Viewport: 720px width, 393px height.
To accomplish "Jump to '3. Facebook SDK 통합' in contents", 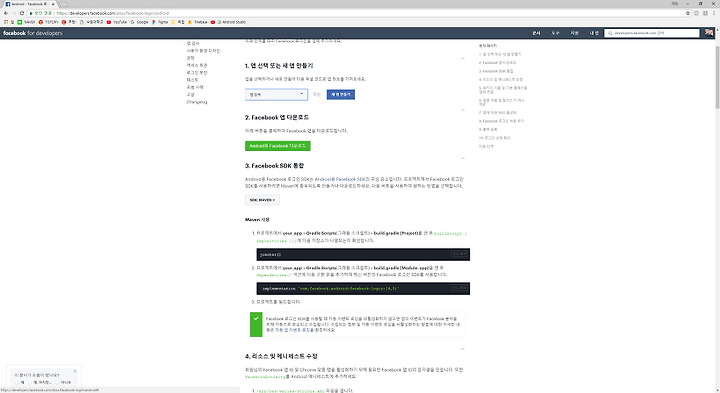I will click(496, 71).
